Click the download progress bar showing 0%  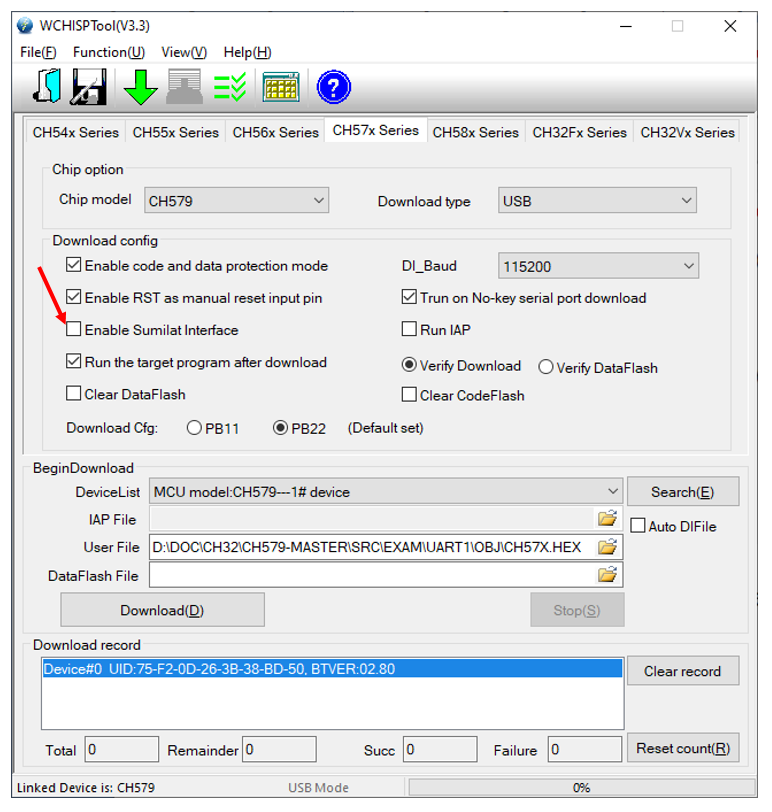pos(581,788)
